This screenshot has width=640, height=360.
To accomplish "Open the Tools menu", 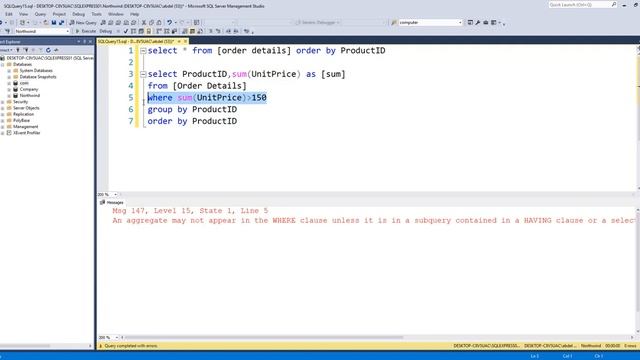I will click(96, 14).
